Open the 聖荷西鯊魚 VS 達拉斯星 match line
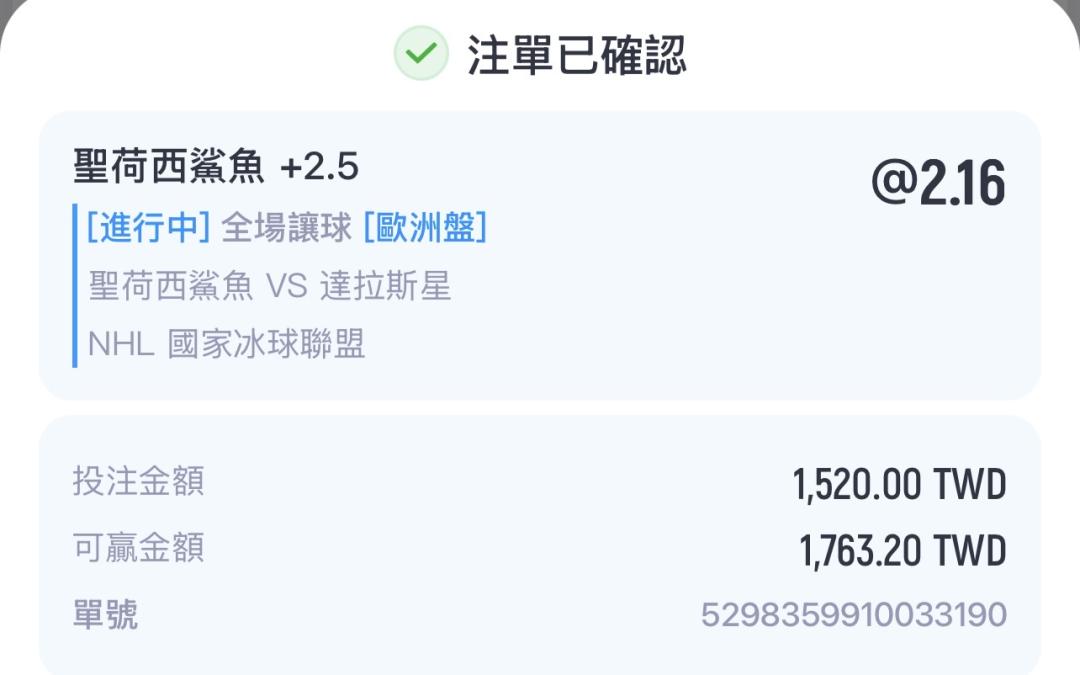 [x=270, y=287]
